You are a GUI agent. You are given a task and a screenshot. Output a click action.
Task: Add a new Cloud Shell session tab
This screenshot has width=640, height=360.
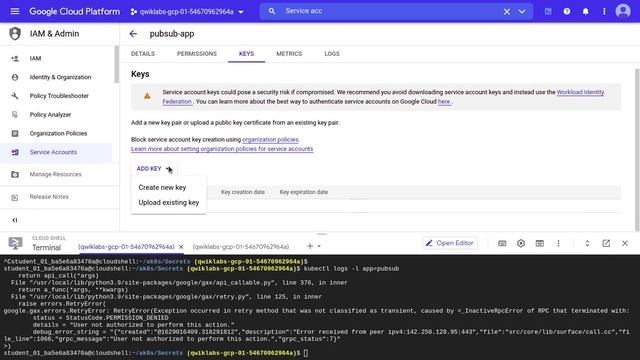[310, 246]
